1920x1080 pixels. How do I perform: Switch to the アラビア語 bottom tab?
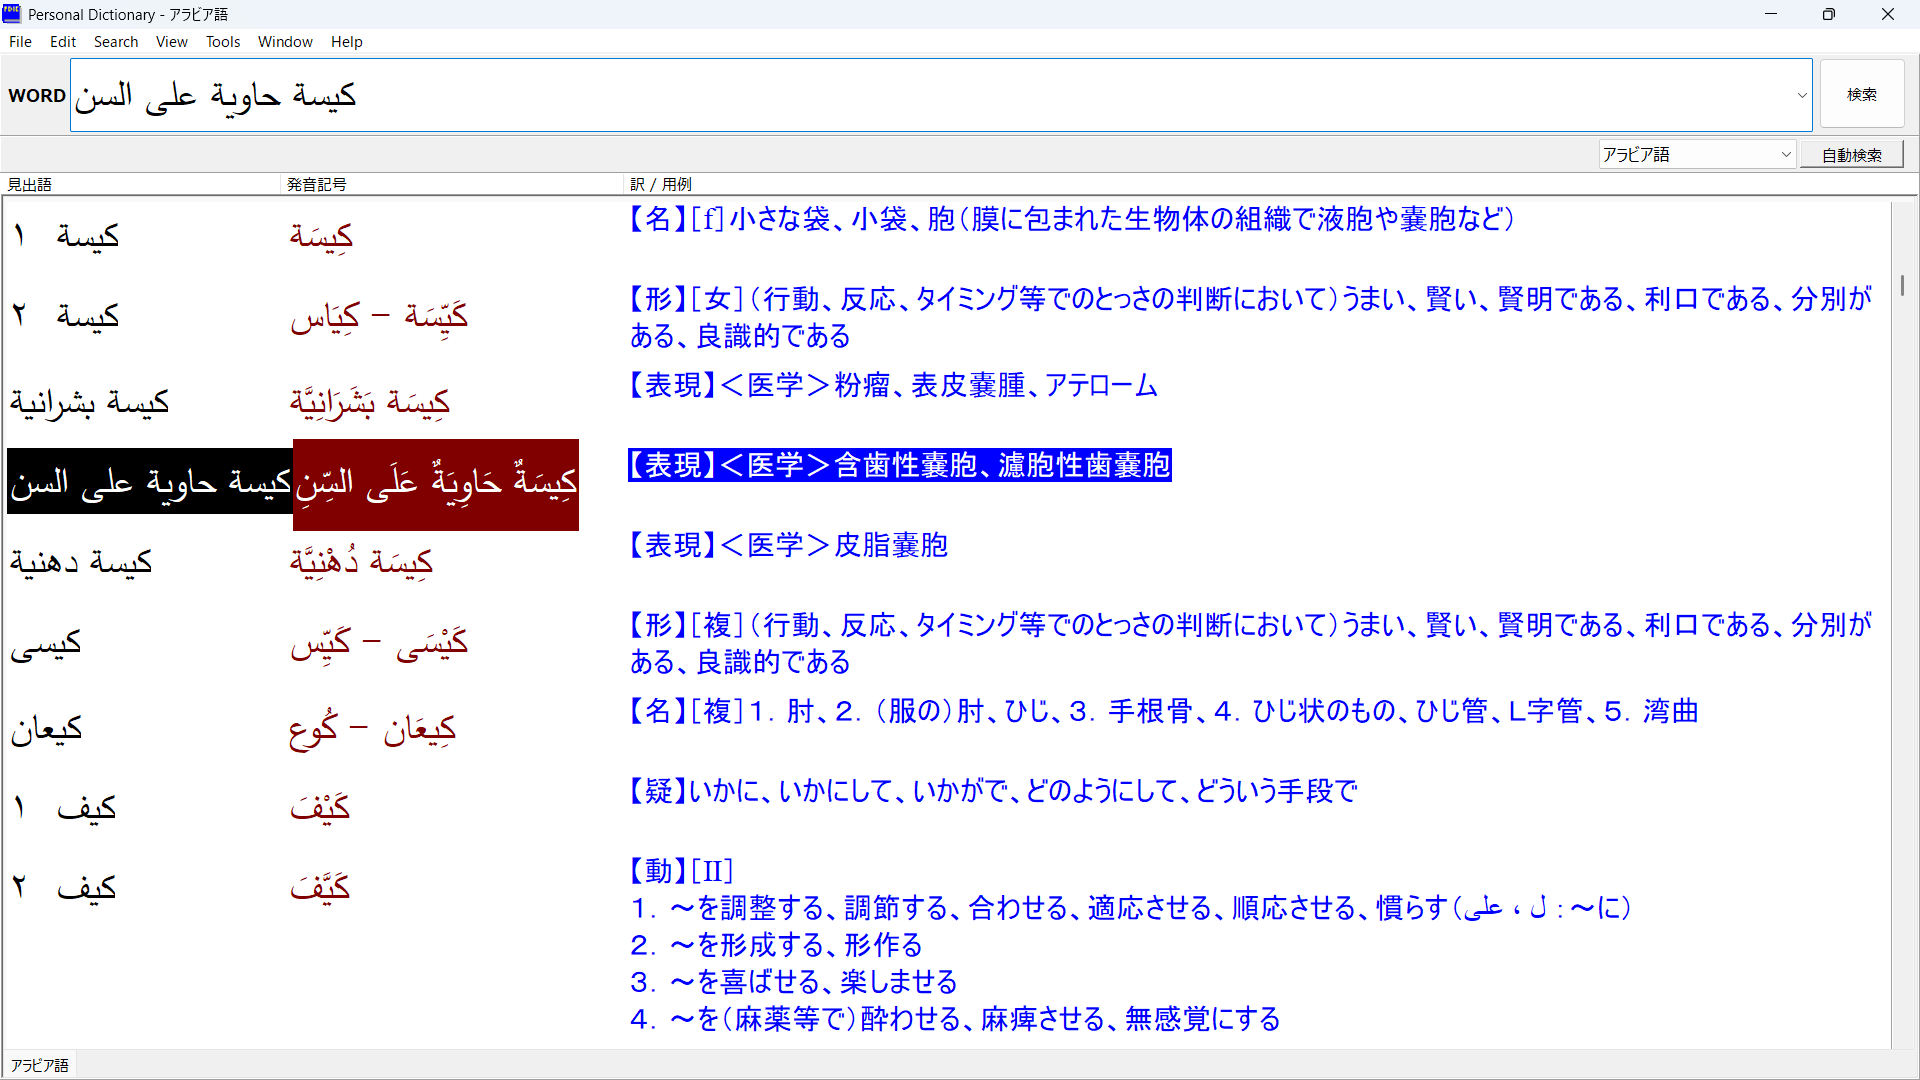40,1066
